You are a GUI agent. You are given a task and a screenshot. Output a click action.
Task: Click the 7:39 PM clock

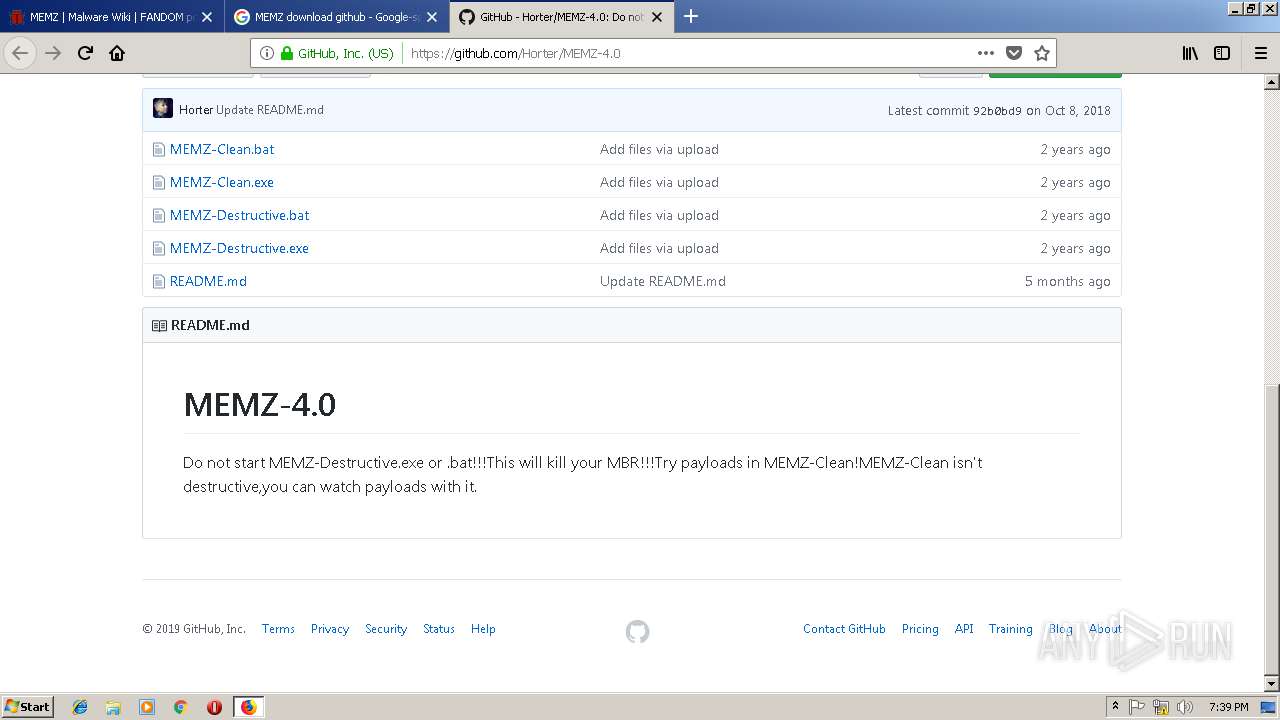pyautogui.click(x=1228, y=707)
